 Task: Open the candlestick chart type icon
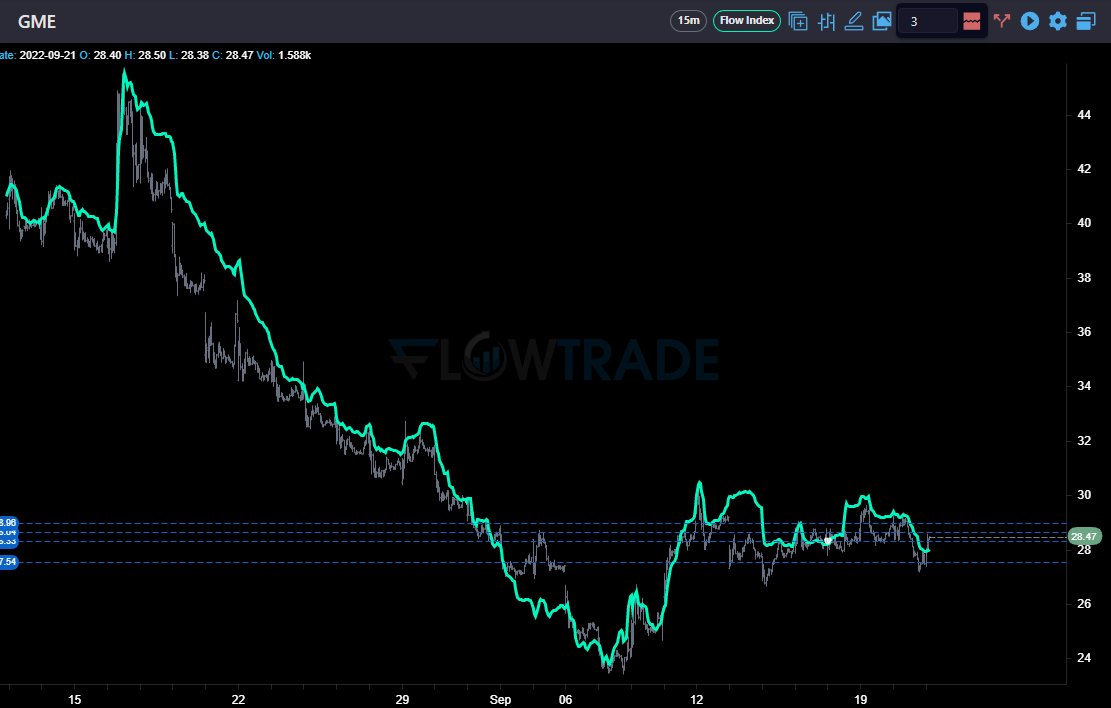(826, 21)
